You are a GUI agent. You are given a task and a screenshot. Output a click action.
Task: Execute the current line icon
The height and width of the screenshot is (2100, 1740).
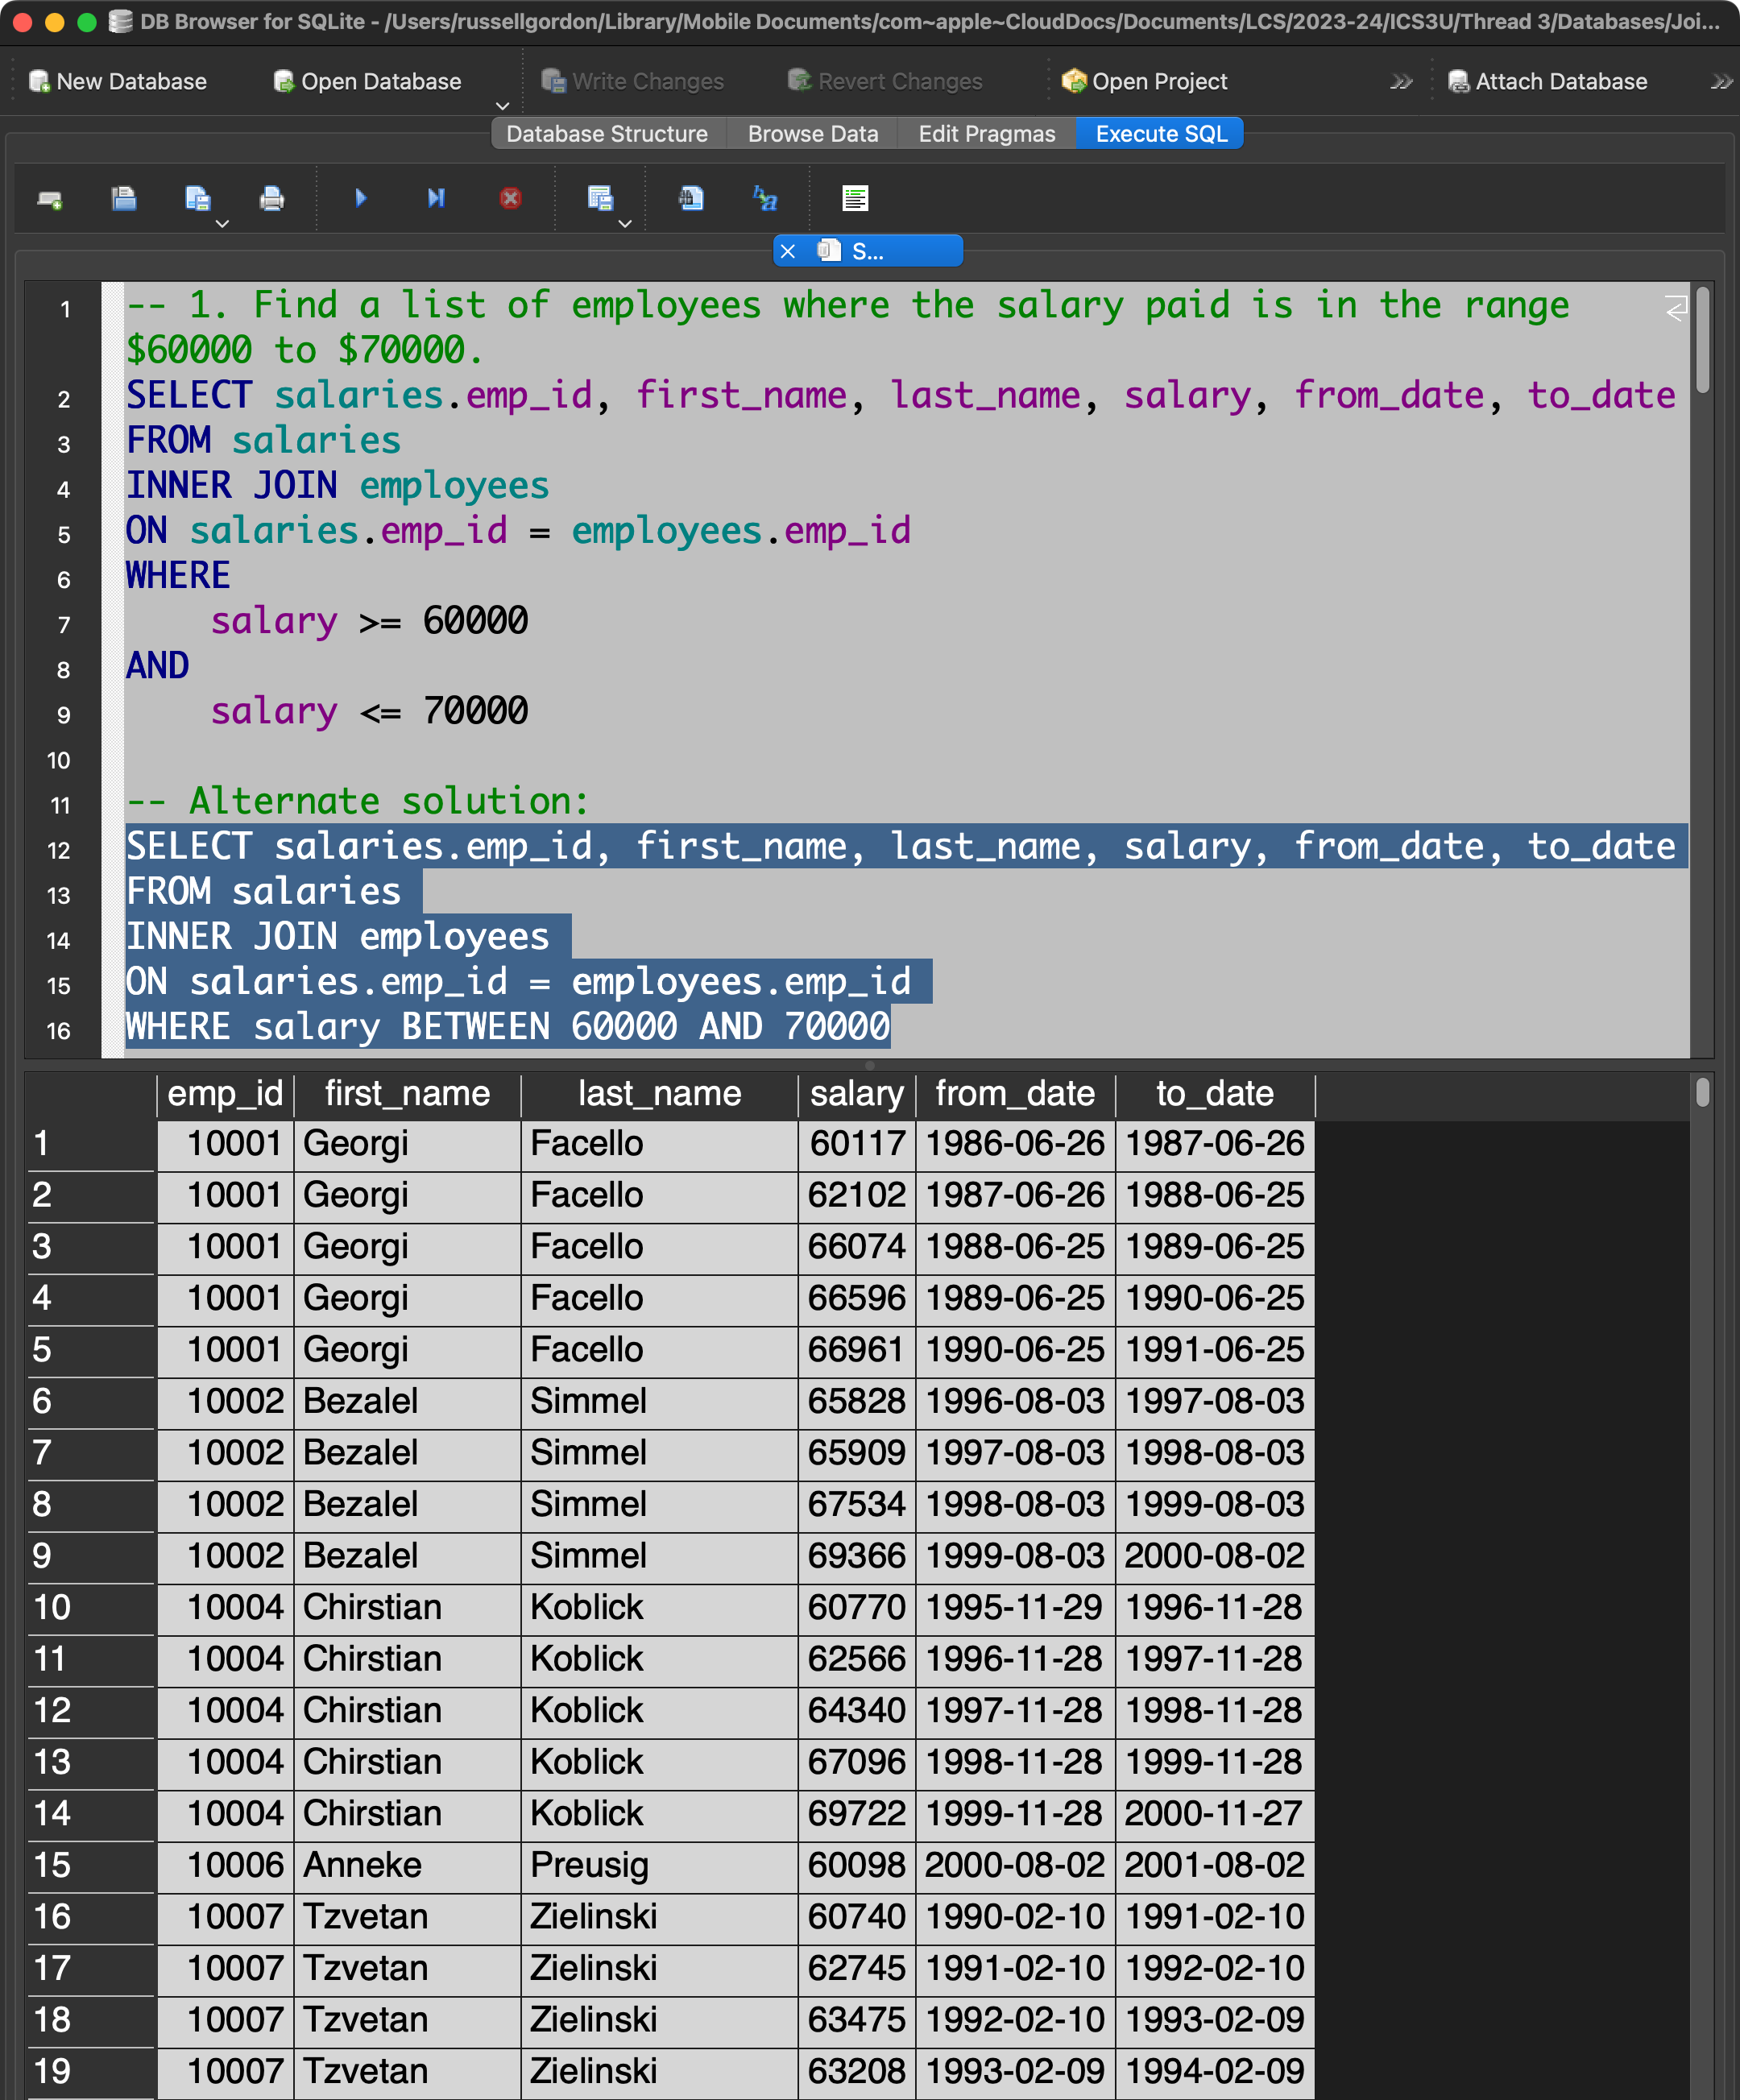pyautogui.click(x=436, y=198)
